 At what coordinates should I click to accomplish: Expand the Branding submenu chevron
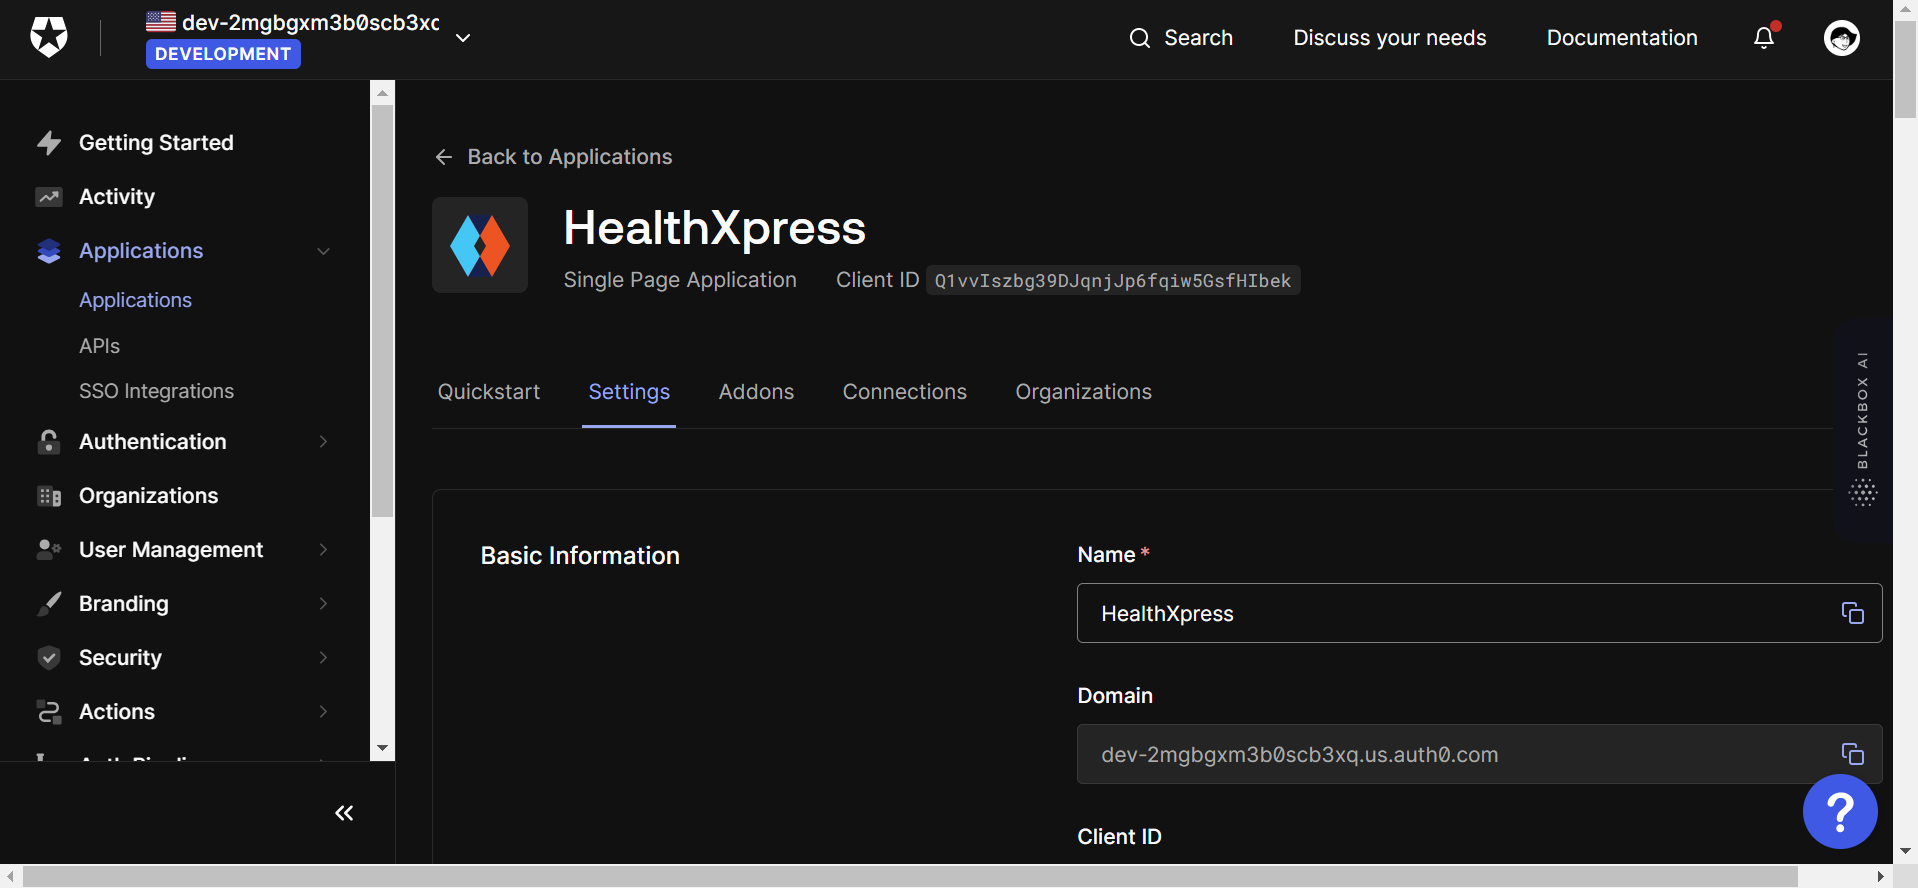323,604
